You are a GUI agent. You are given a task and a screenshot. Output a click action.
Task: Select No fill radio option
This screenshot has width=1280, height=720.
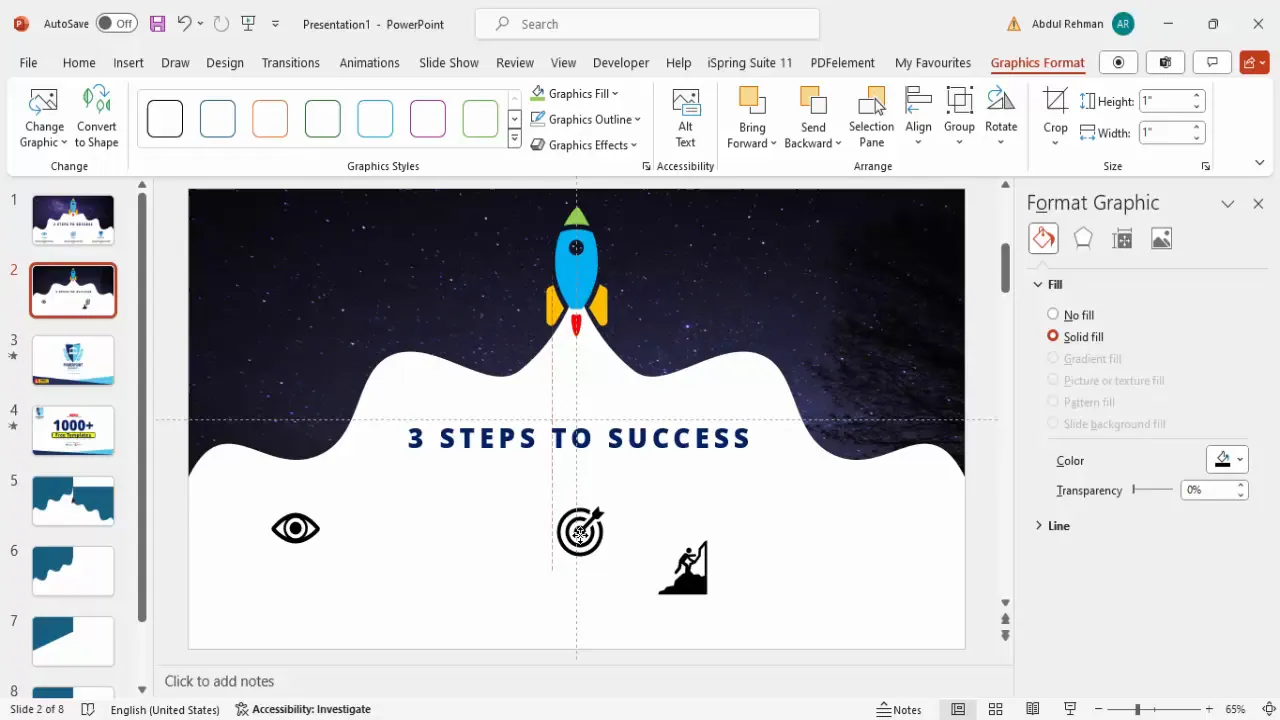[1053, 314]
